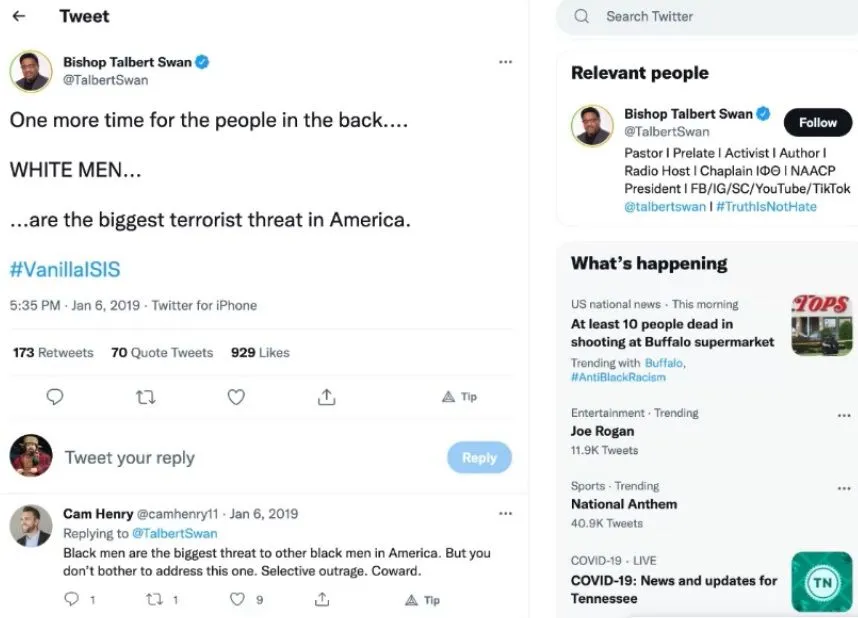858x618 pixels.
Task: Follow Bishop Talbert Swan
Action: coord(817,122)
